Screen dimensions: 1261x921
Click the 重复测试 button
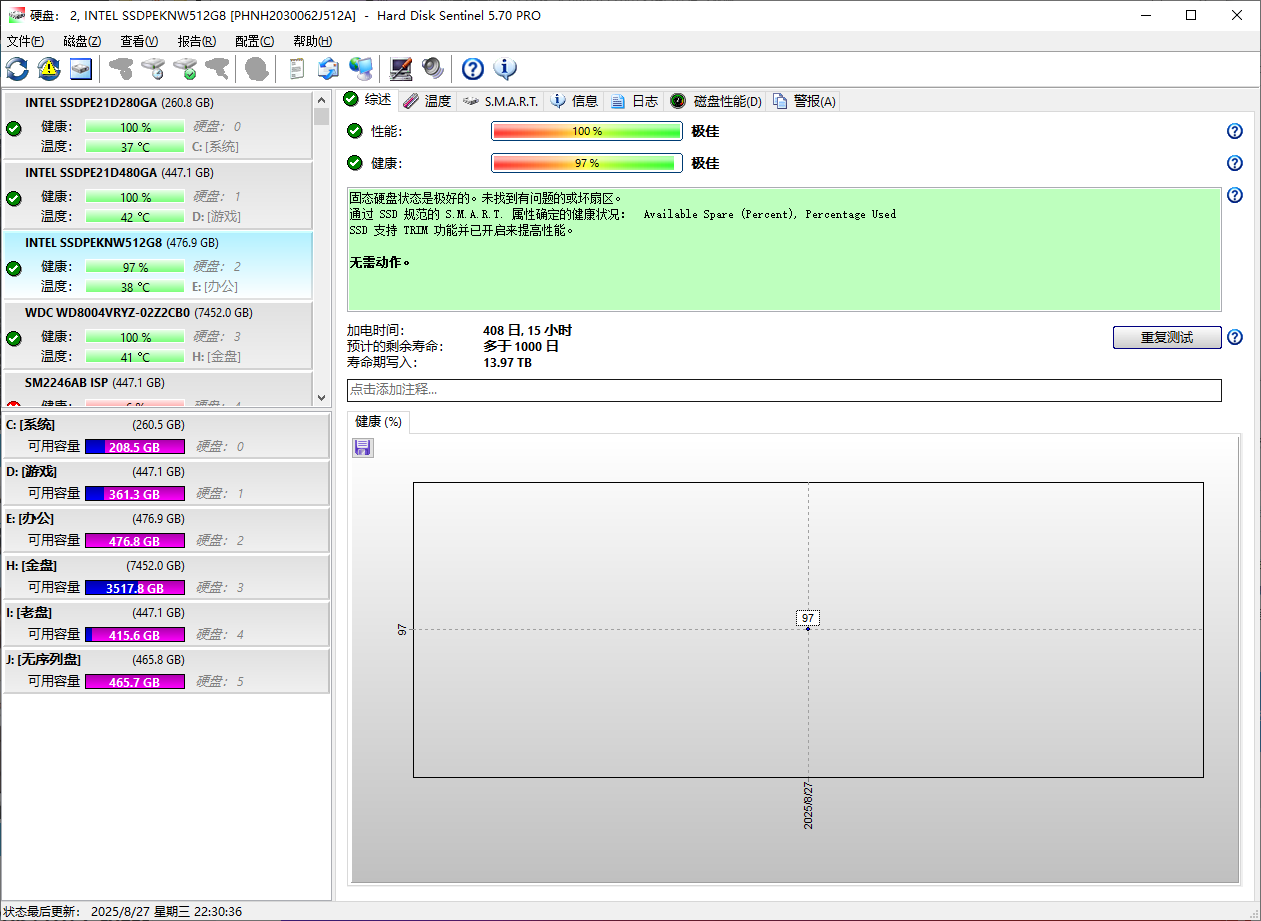pos(1166,337)
